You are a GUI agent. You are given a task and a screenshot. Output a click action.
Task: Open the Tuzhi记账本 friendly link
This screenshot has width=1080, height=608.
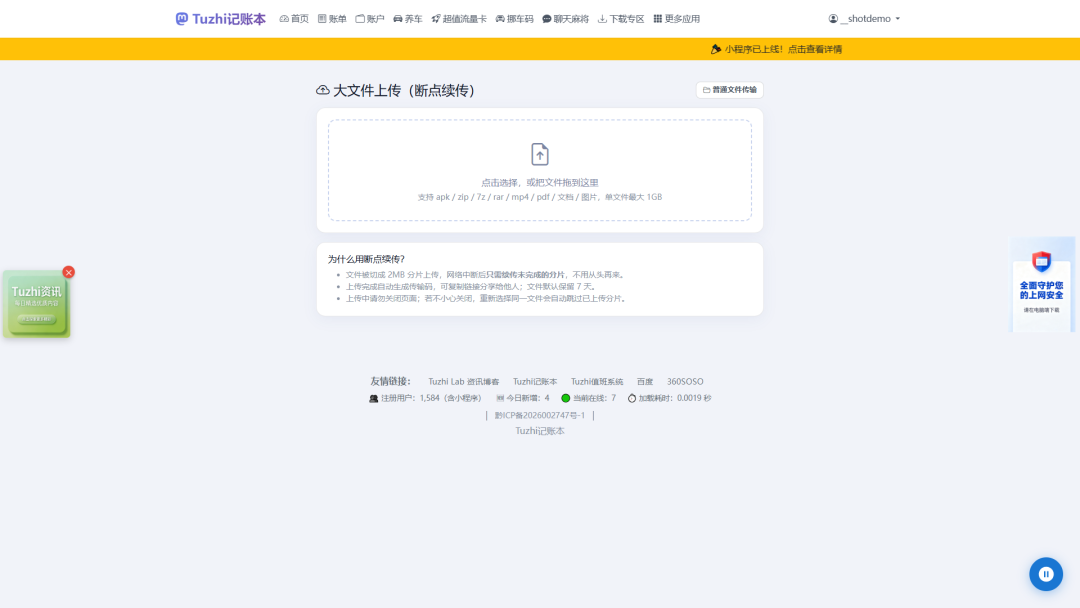pyautogui.click(x=534, y=381)
